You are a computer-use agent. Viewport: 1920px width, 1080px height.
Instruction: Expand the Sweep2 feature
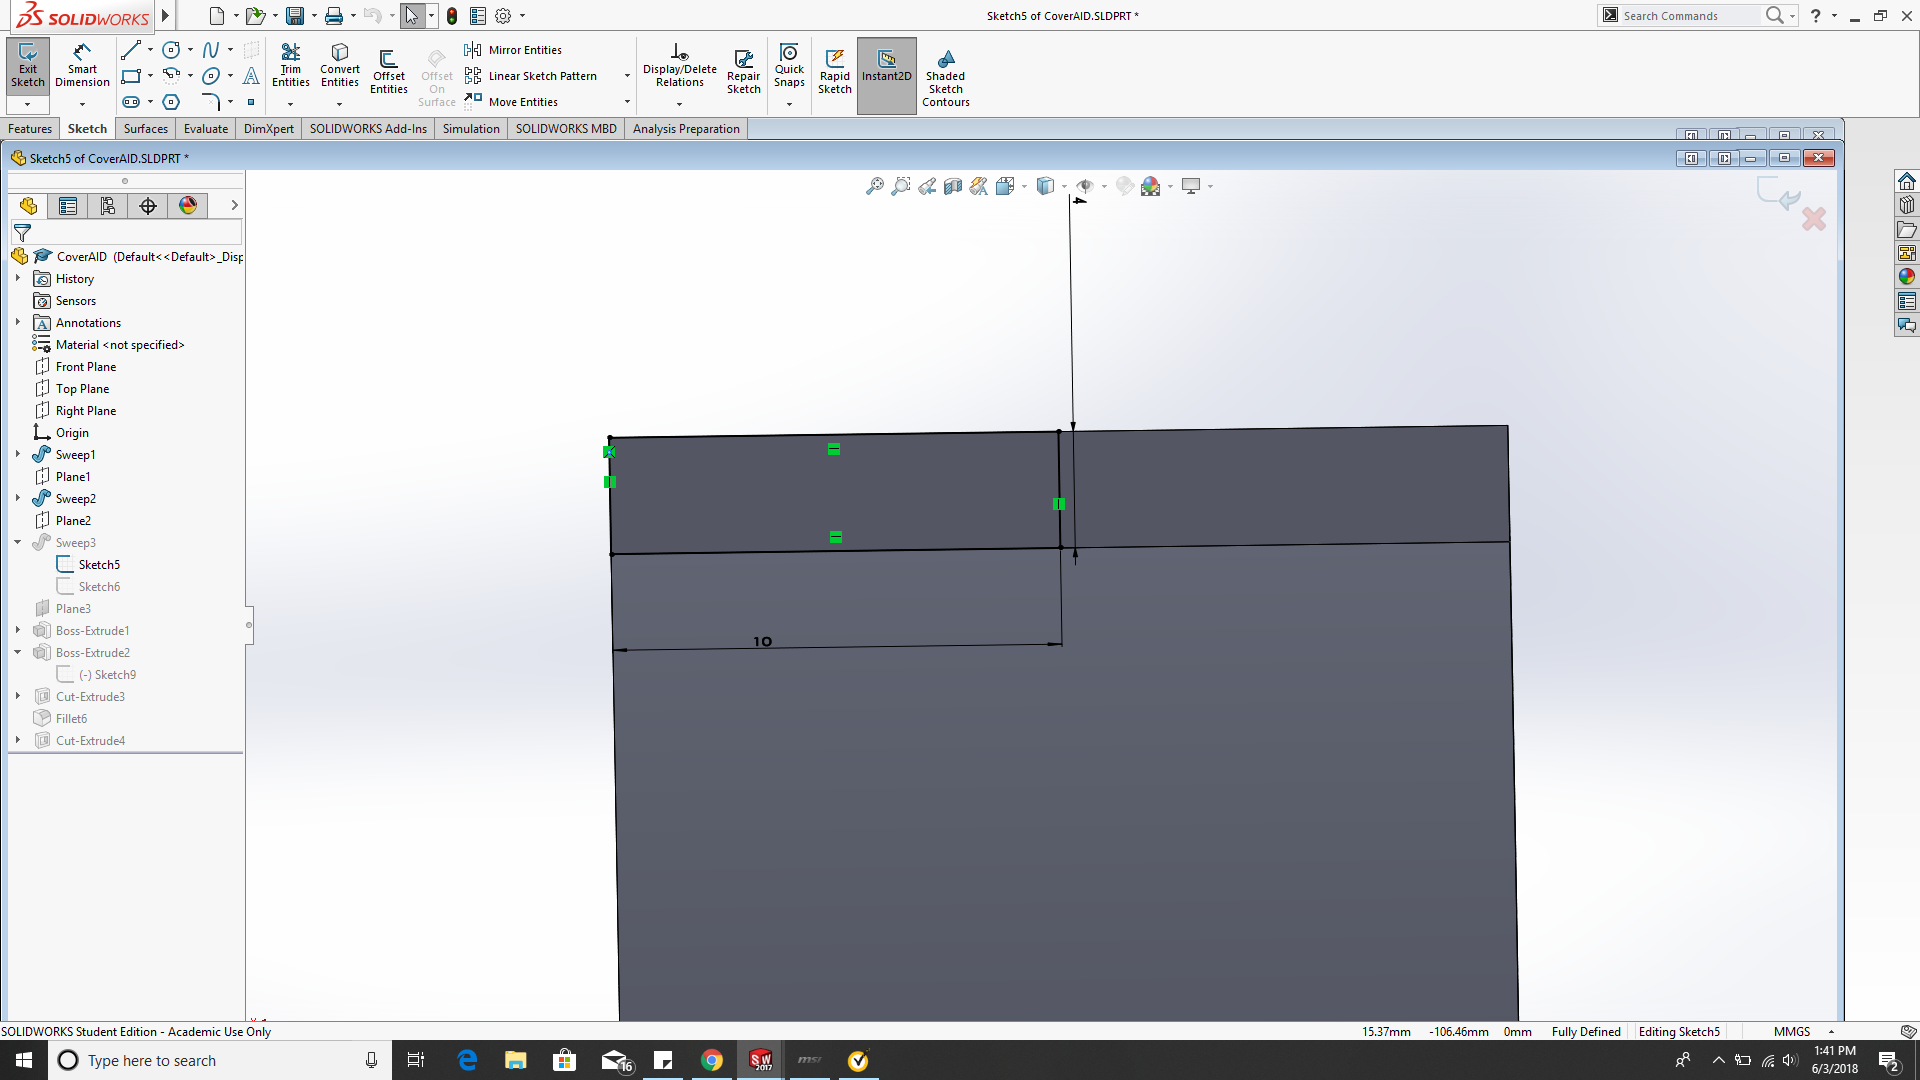(18, 498)
